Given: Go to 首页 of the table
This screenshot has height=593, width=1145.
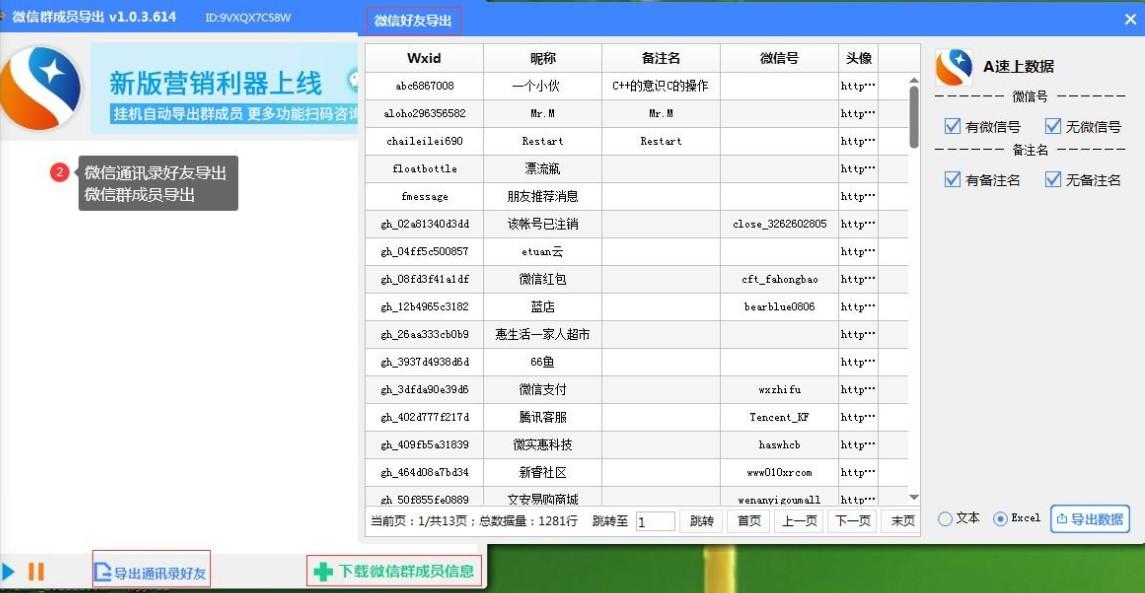Looking at the screenshot, I should (x=748, y=521).
